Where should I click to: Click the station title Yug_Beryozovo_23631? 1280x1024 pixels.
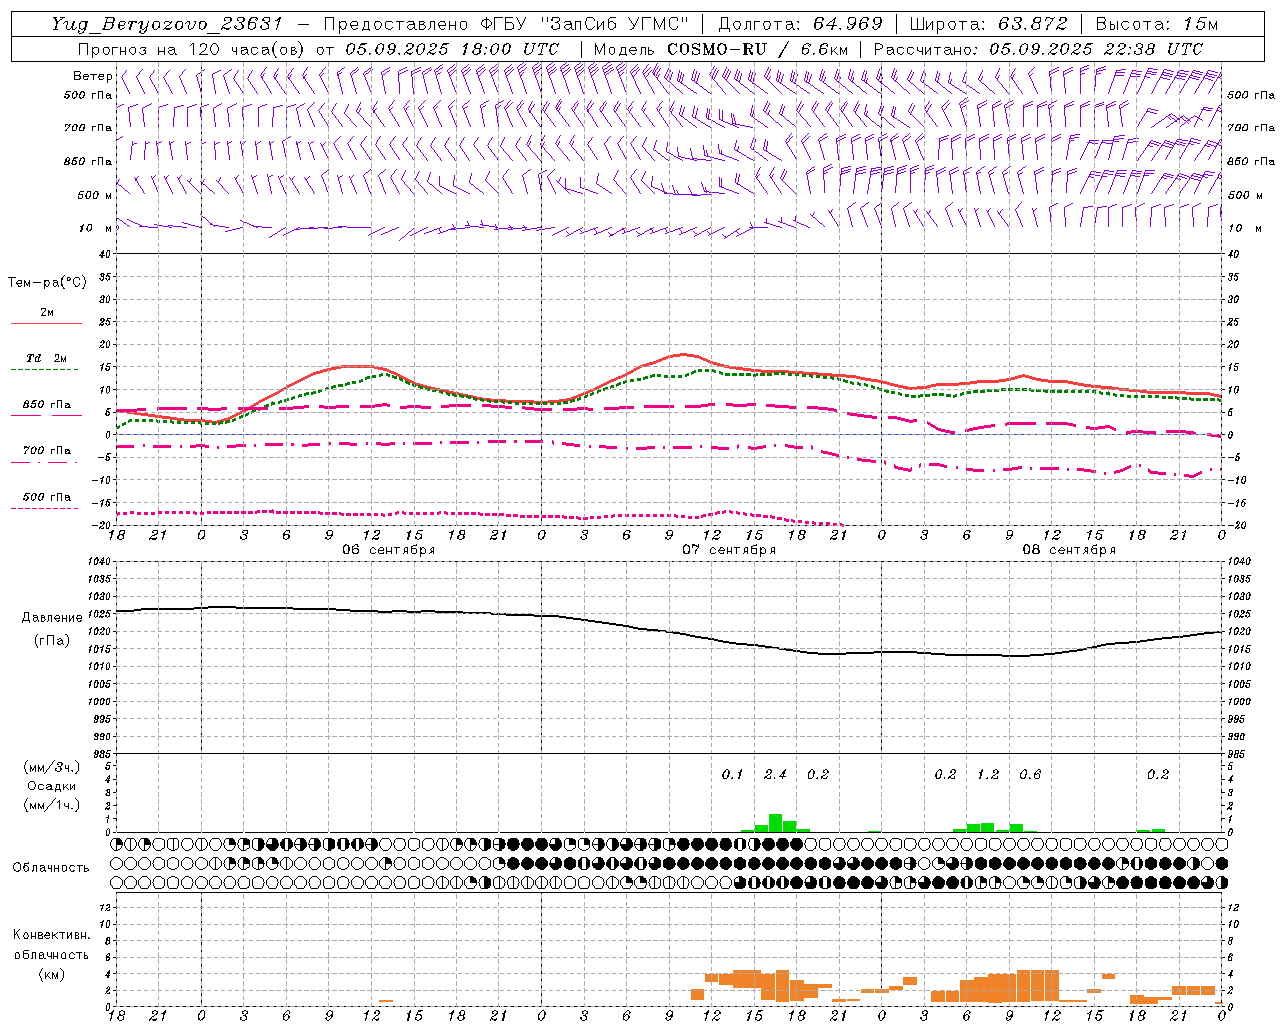tap(167, 24)
